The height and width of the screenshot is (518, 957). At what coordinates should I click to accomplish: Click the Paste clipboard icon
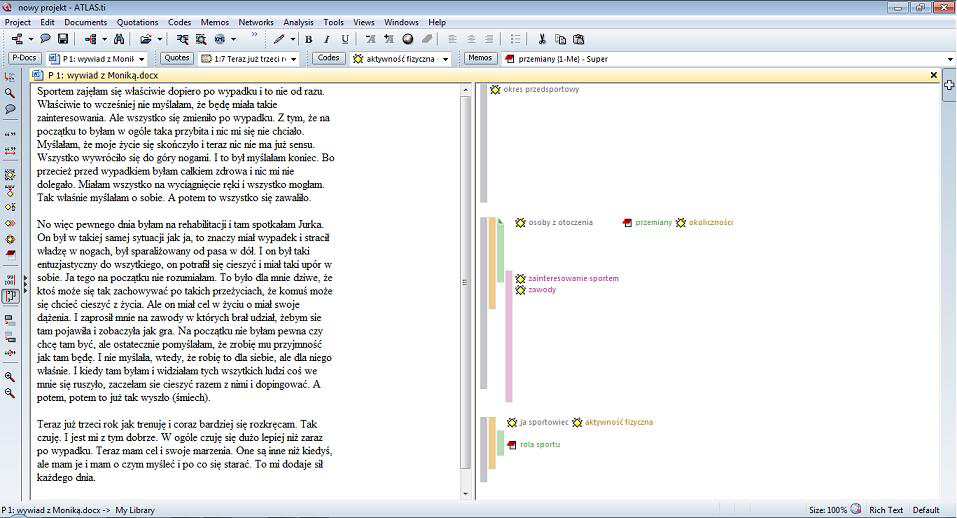click(579, 39)
